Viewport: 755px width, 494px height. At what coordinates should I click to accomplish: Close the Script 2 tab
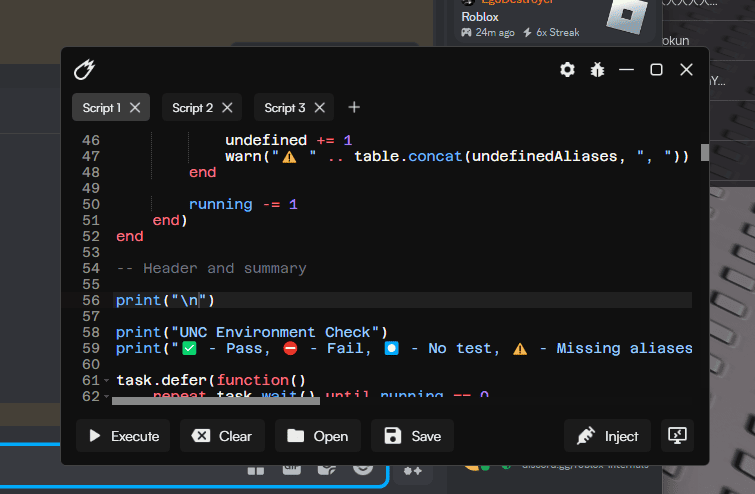[227, 107]
